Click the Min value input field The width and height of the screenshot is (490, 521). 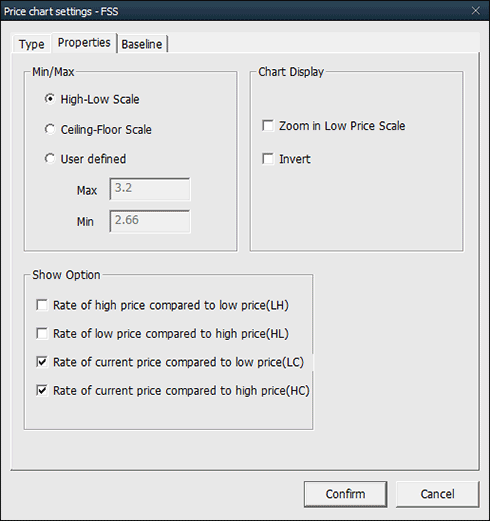tap(150, 221)
